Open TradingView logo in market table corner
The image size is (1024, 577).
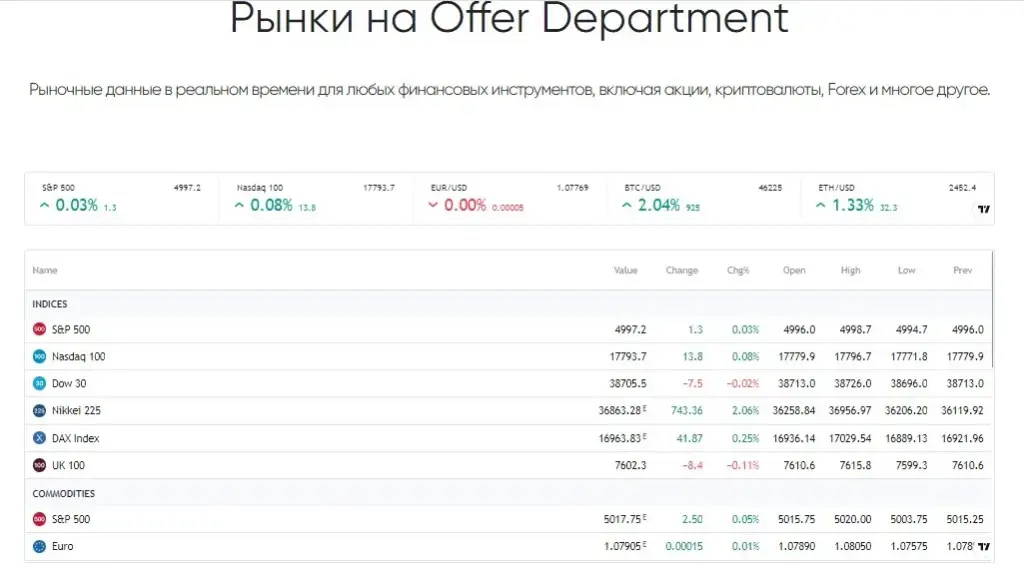tap(984, 546)
